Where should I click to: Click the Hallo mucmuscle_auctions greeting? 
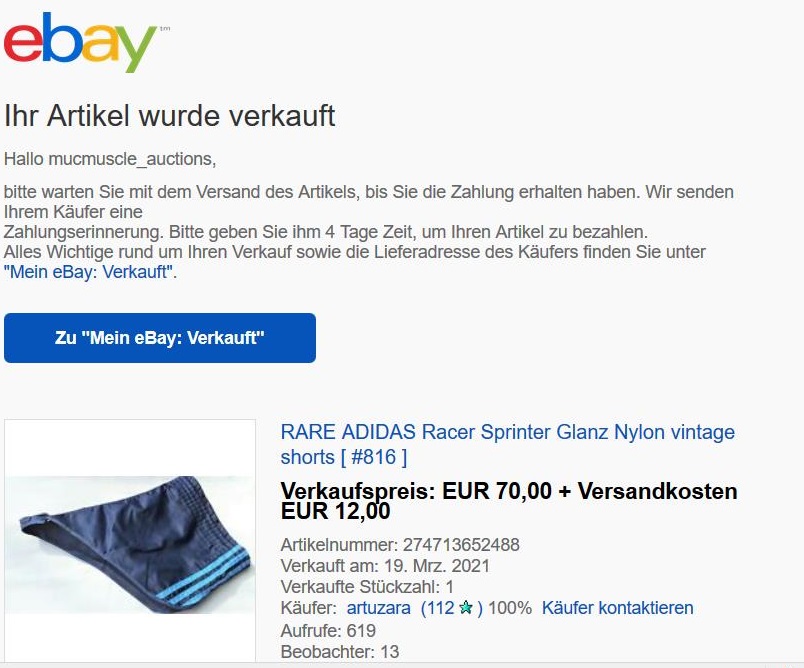tap(110, 159)
